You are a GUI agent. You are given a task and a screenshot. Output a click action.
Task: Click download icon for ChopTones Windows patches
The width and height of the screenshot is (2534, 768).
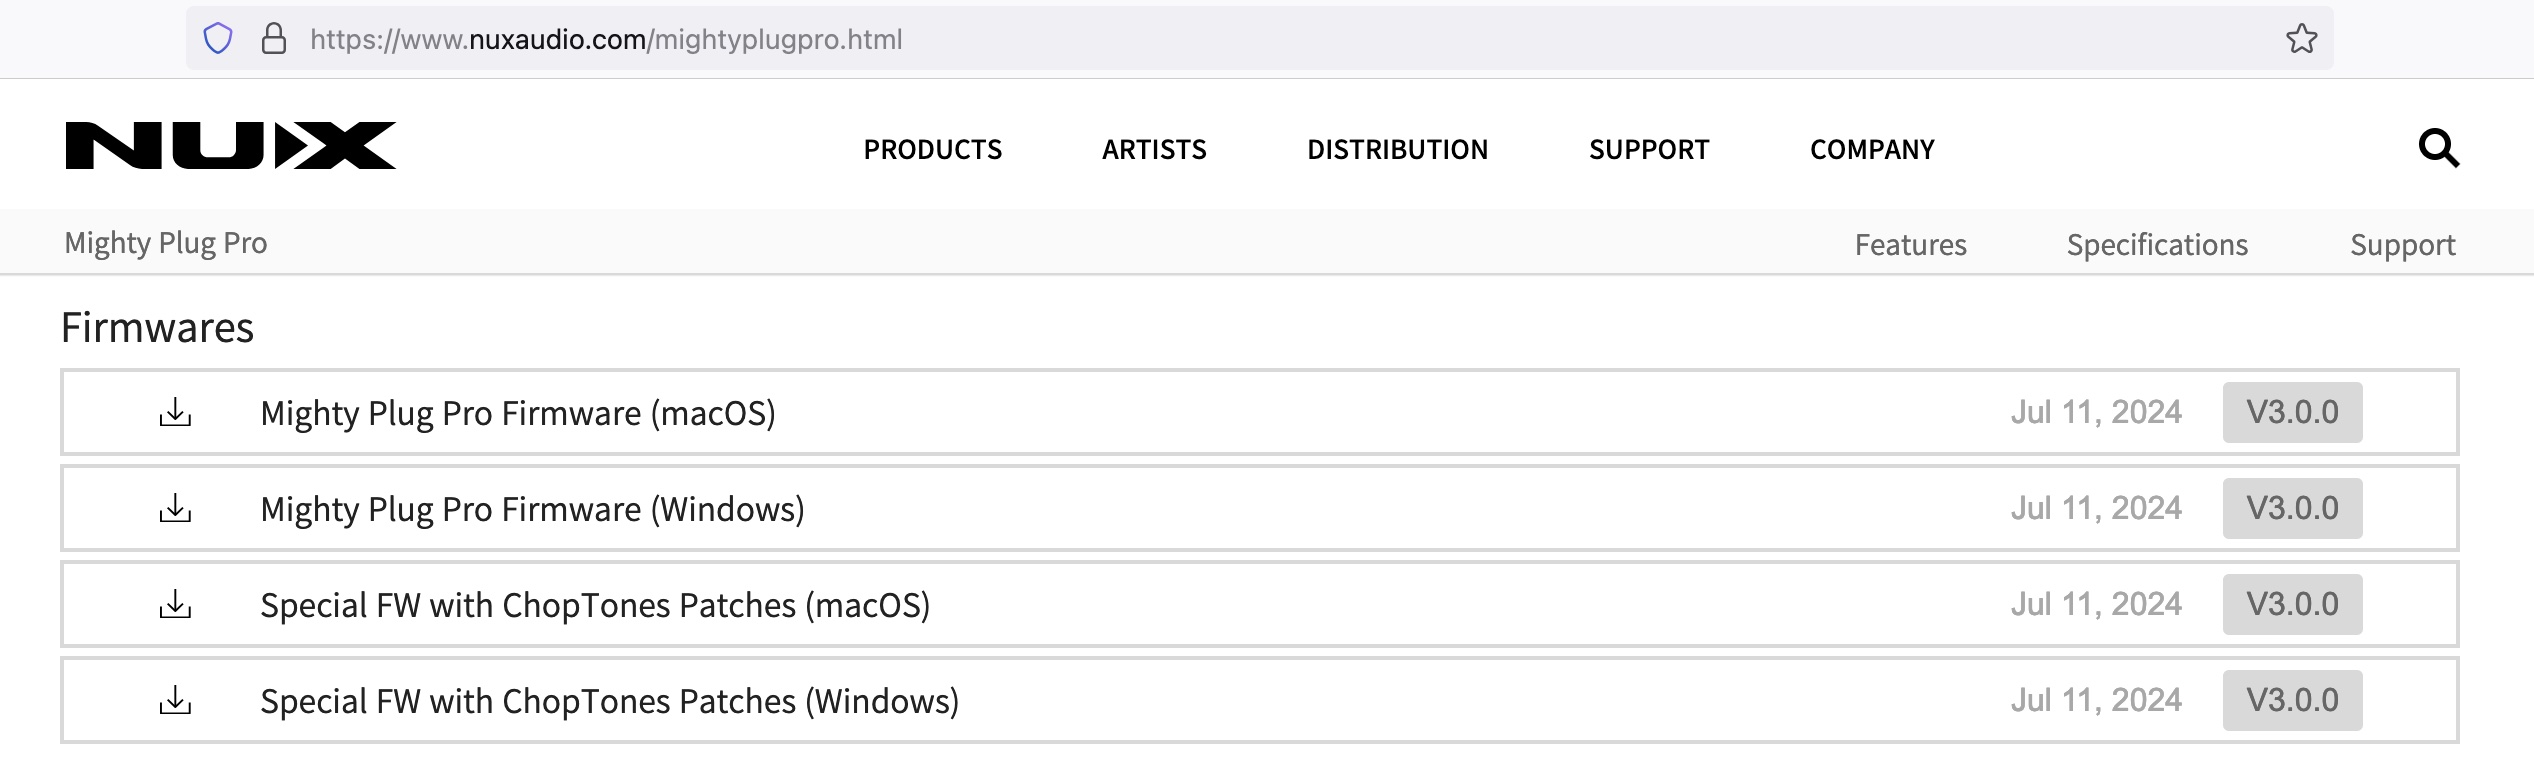[x=175, y=700]
